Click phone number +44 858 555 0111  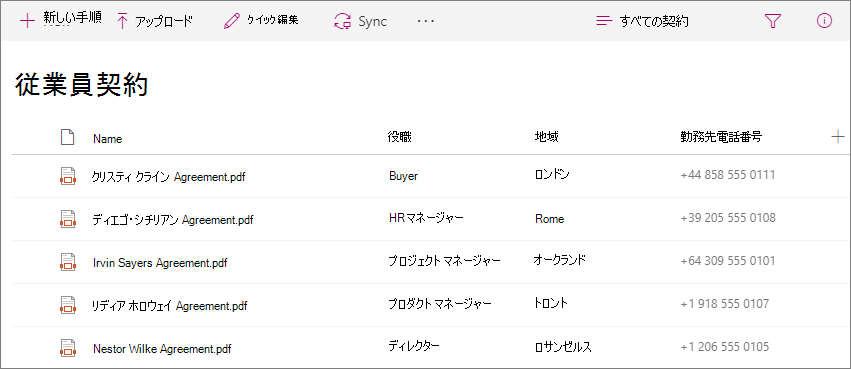click(x=727, y=175)
